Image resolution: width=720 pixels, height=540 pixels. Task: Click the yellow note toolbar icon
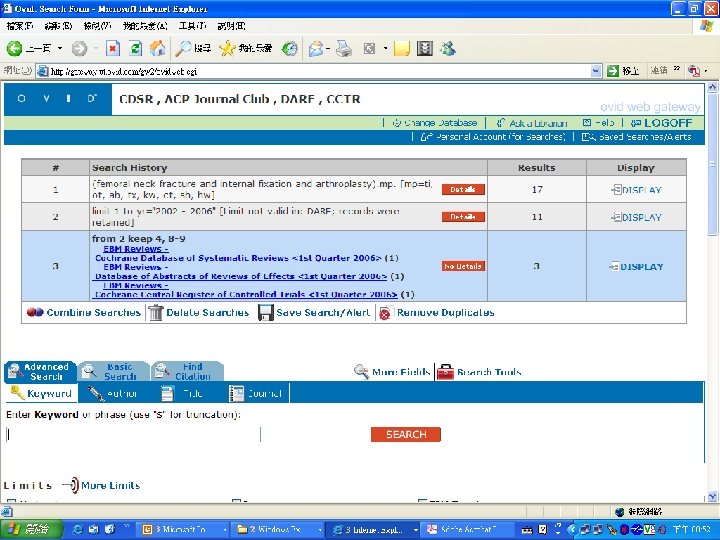click(x=401, y=48)
